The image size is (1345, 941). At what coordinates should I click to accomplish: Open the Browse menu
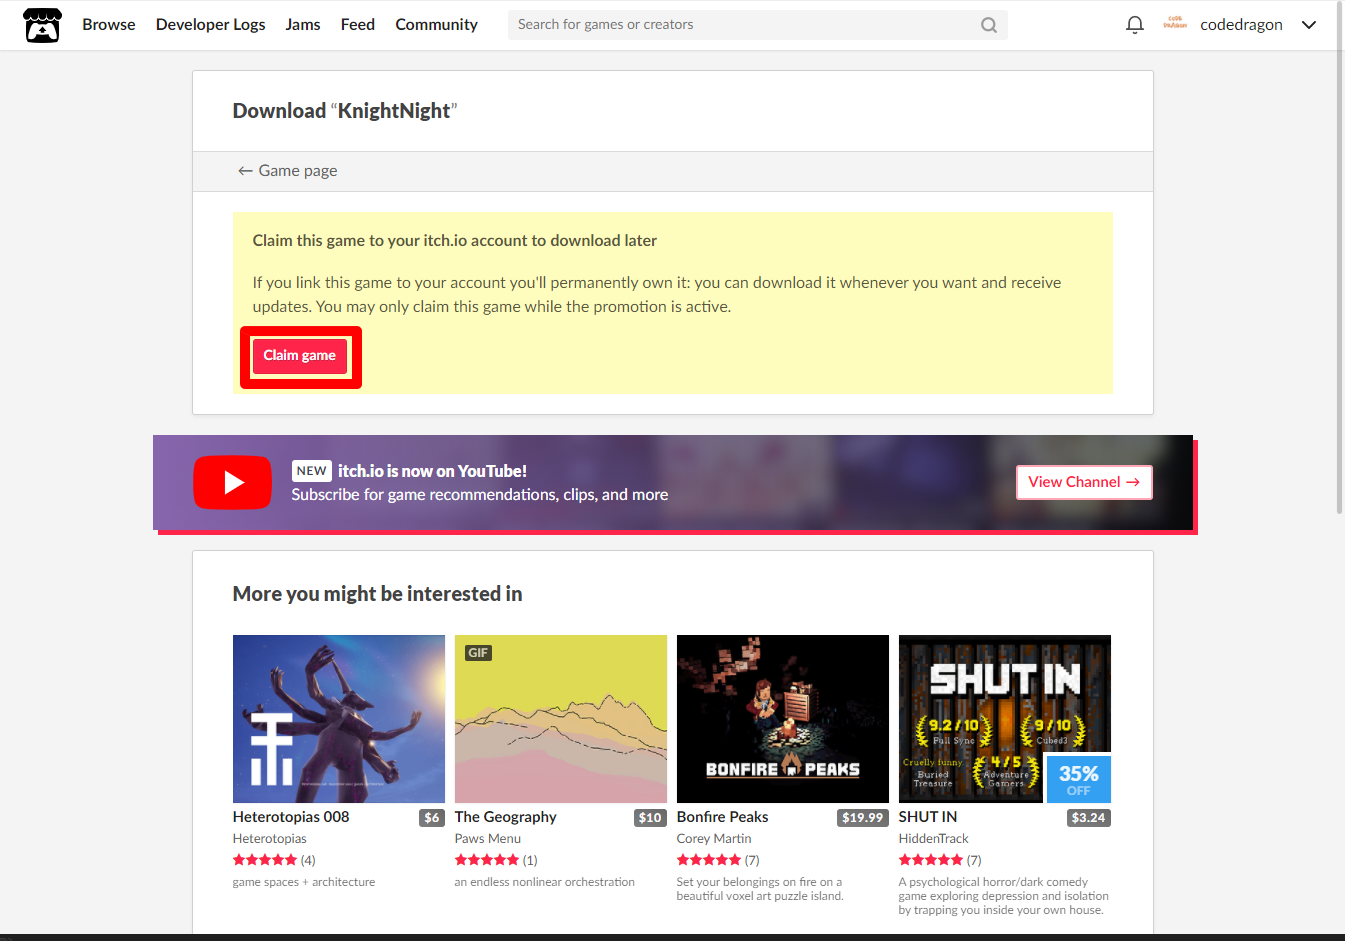(109, 25)
